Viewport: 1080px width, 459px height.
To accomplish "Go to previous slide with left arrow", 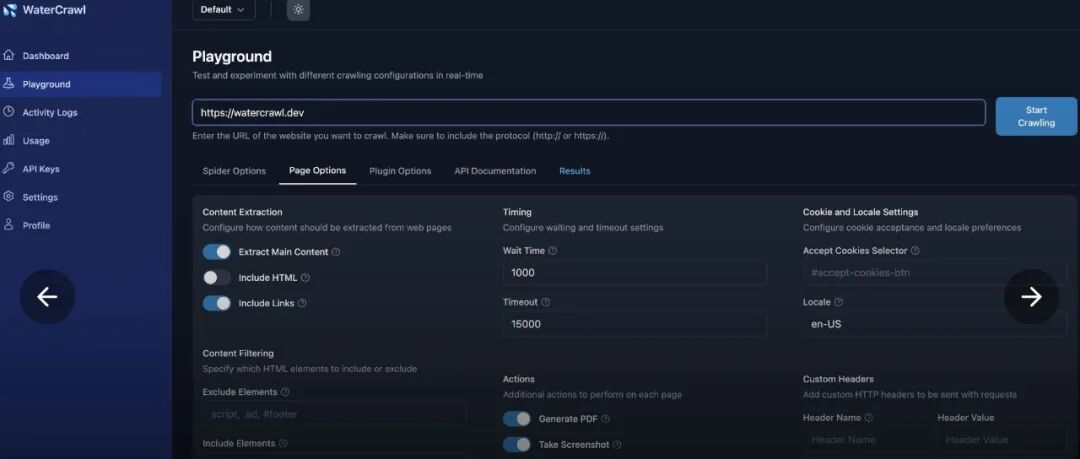I will 48,296.
